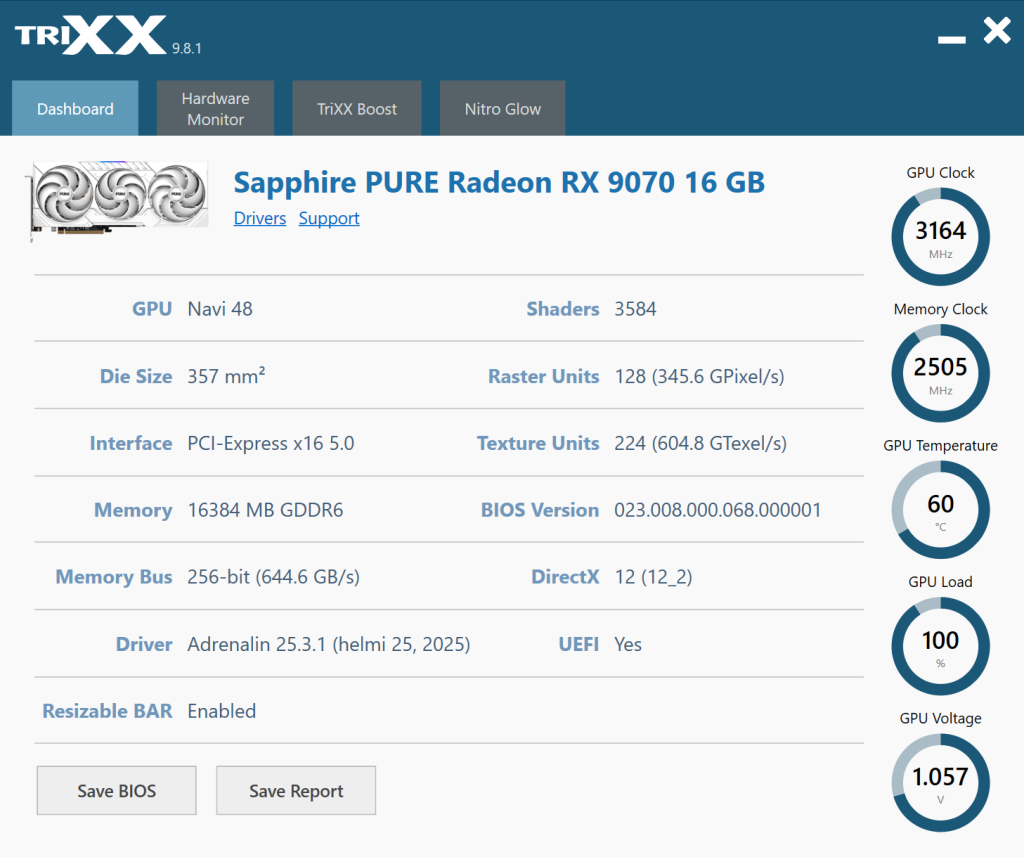1024x857 pixels.
Task: Click the GPU Voltage heading text
Action: point(940,718)
